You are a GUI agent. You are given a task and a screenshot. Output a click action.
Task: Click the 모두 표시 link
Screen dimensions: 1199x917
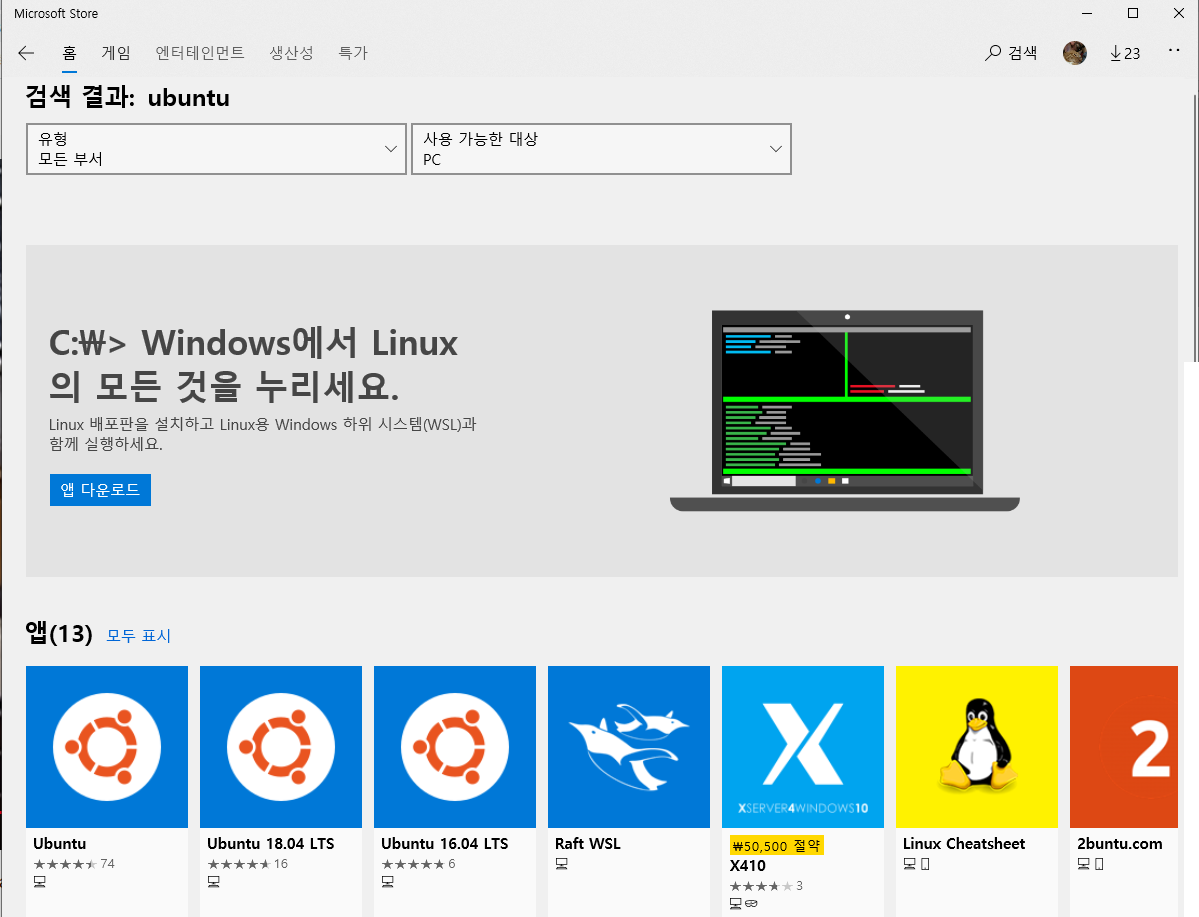click(x=138, y=636)
